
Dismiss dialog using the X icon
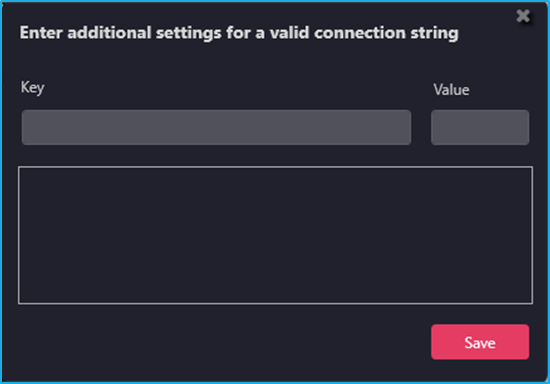tap(523, 16)
